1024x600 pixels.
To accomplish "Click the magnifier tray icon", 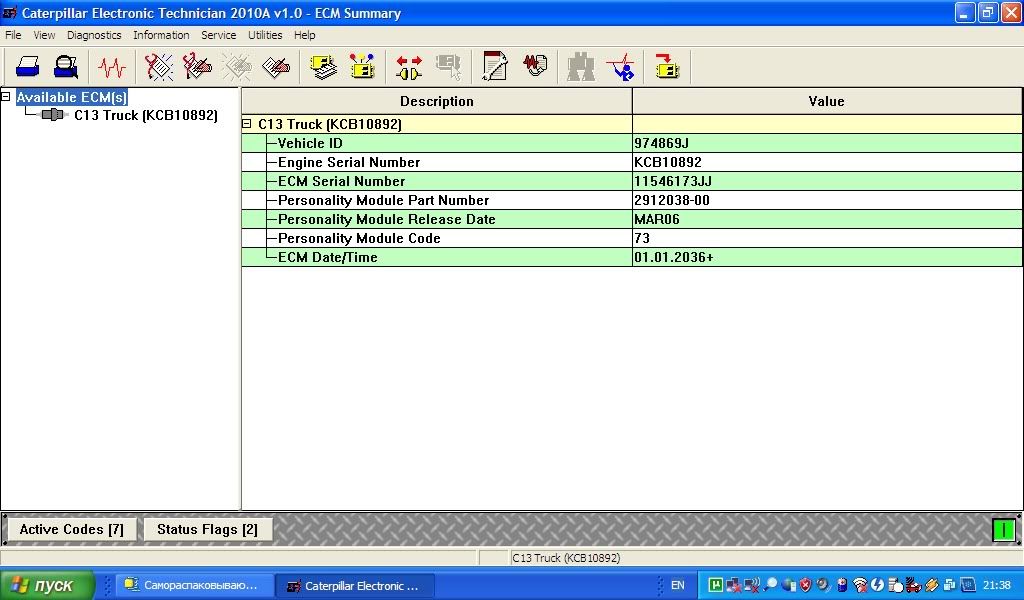I will [x=771, y=585].
